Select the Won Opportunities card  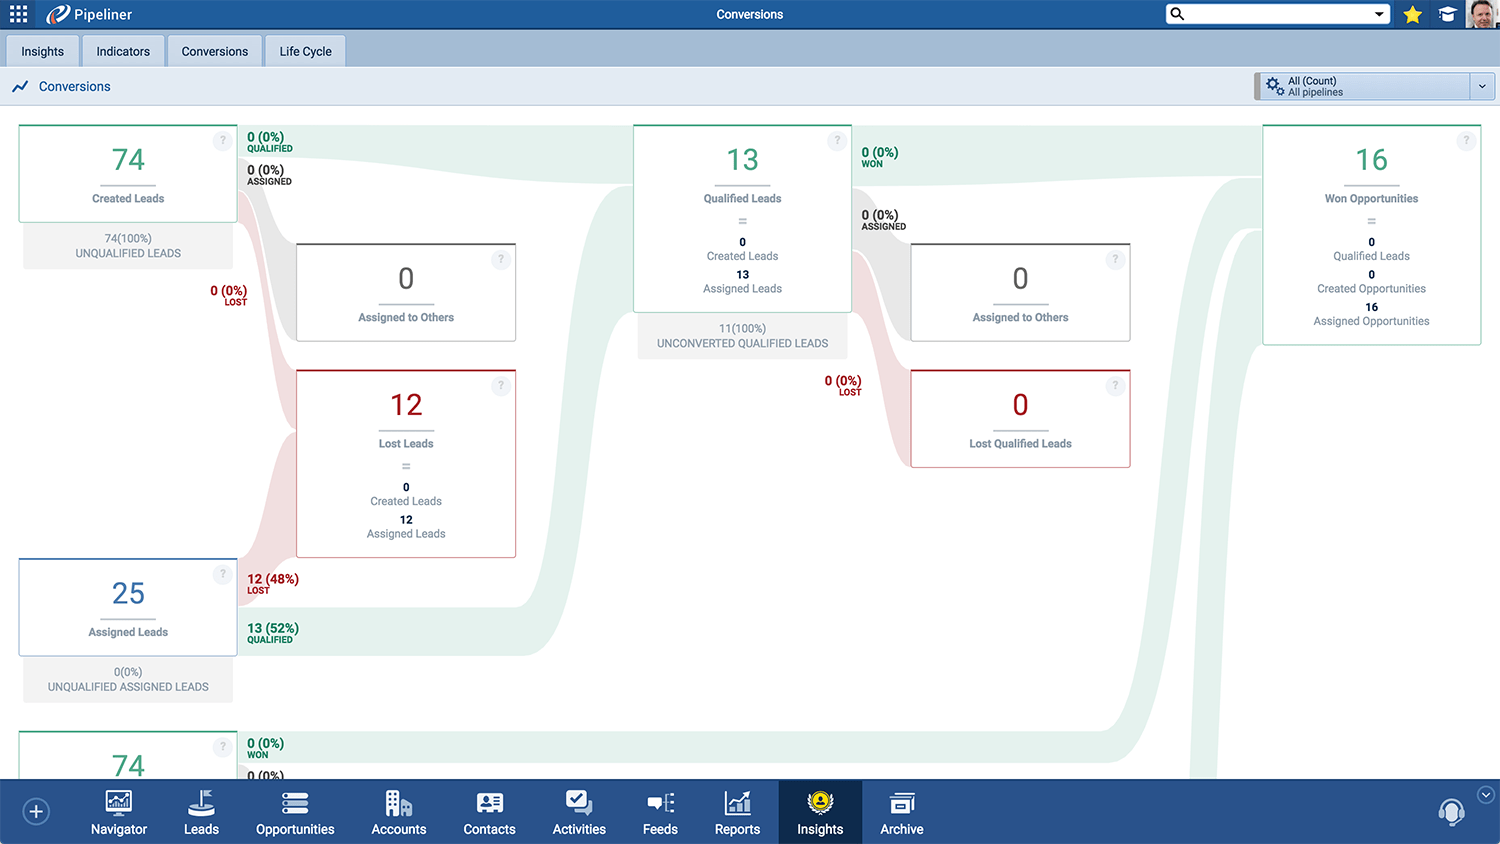tap(1371, 235)
